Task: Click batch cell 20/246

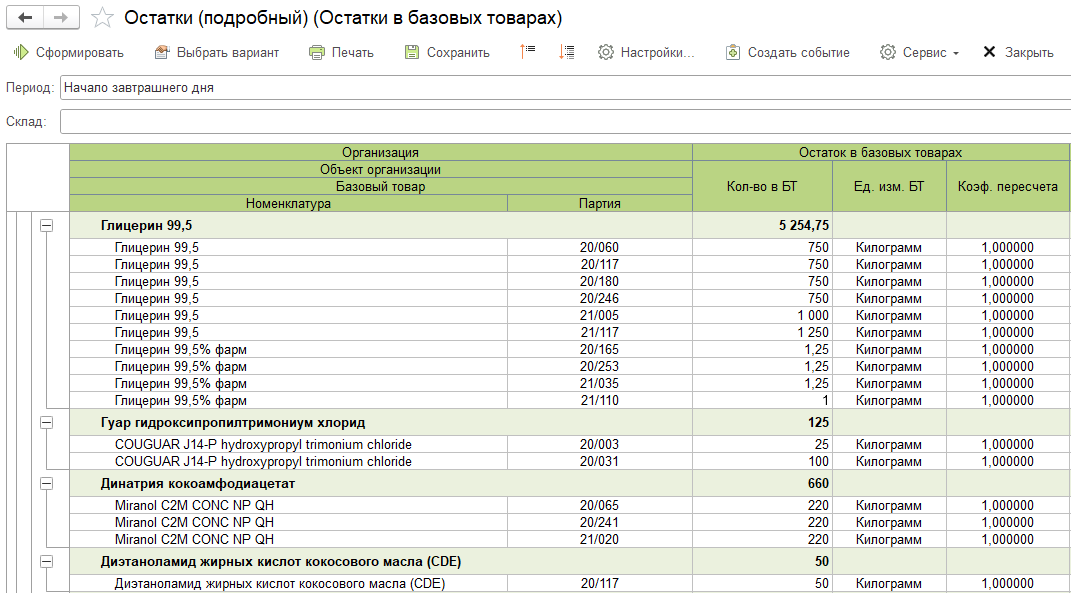Action: 600,299
